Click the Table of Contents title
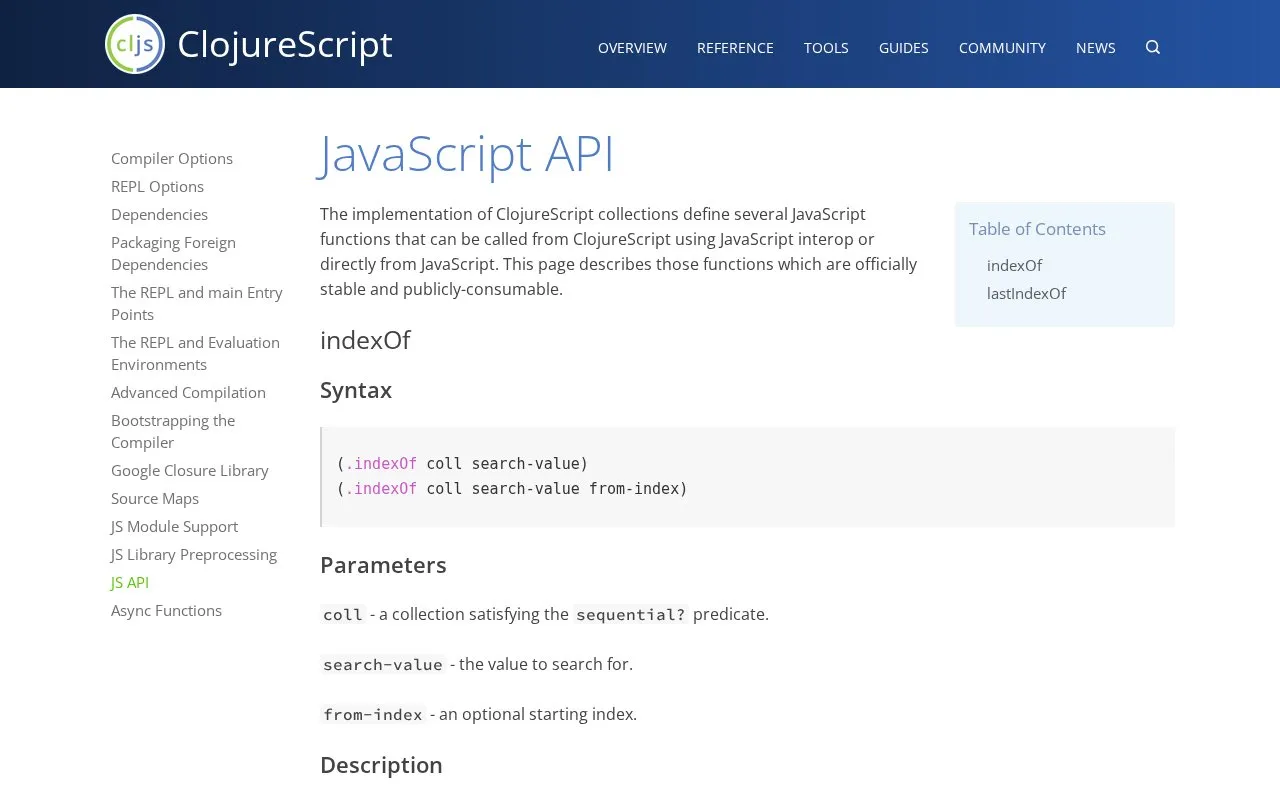The height and width of the screenshot is (800, 1280). pyautogui.click(x=1037, y=229)
